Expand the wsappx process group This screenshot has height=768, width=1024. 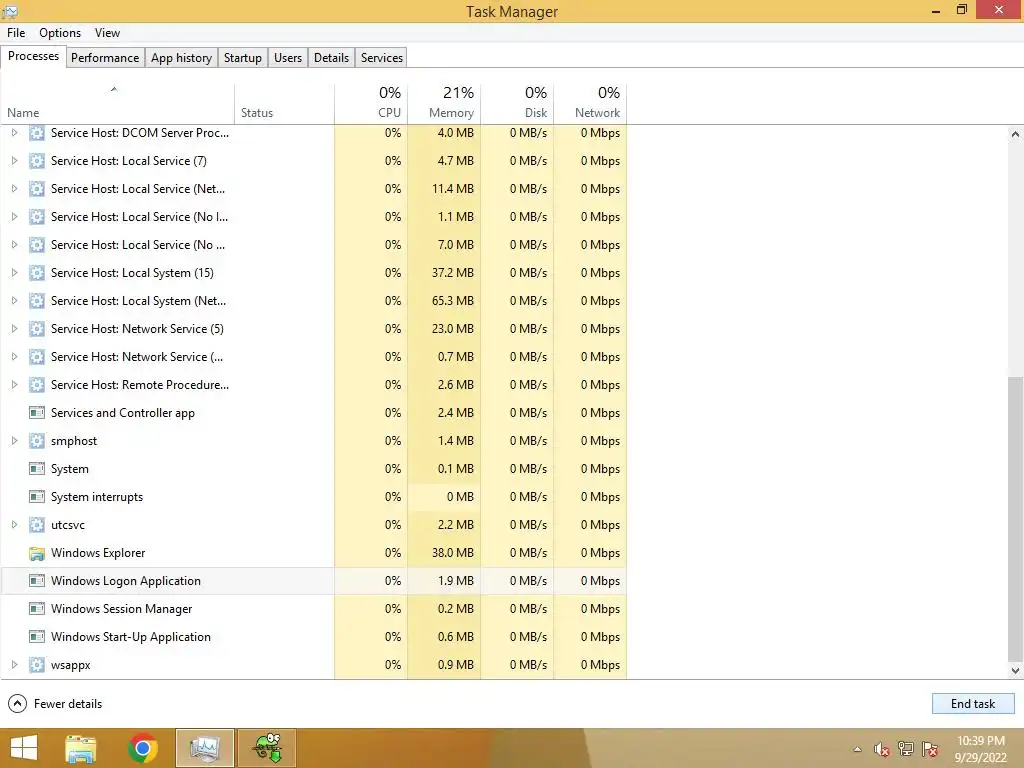14,665
